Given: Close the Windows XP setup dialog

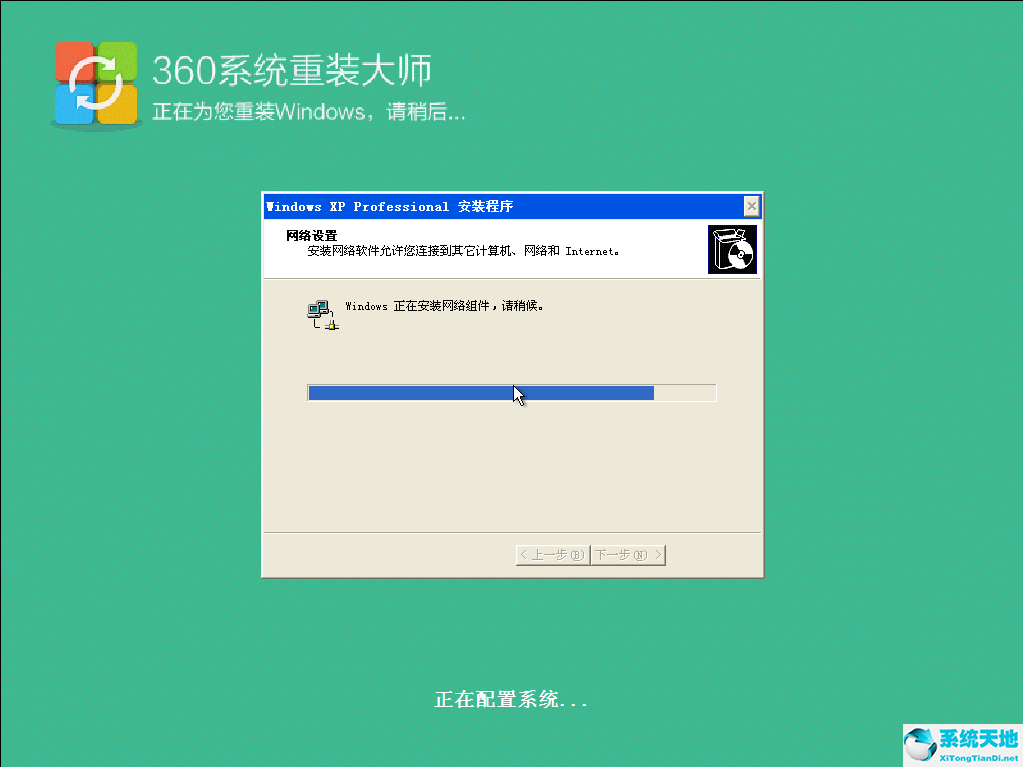Looking at the screenshot, I should [x=751, y=206].
